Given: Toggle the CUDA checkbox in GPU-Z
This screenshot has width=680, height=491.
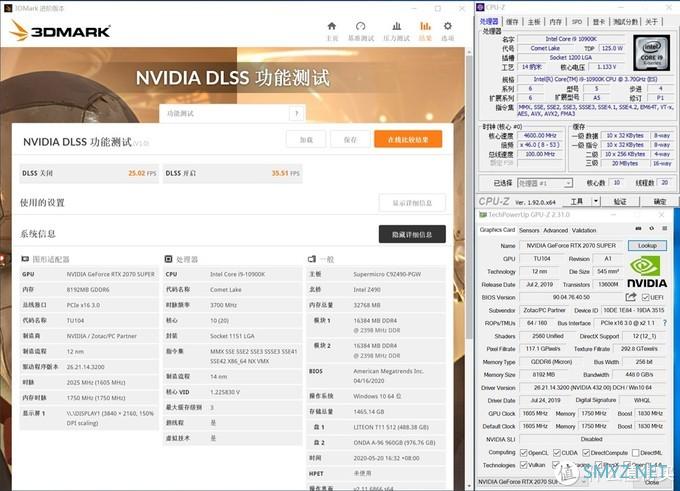Looking at the screenshot, I should [557, 453].
